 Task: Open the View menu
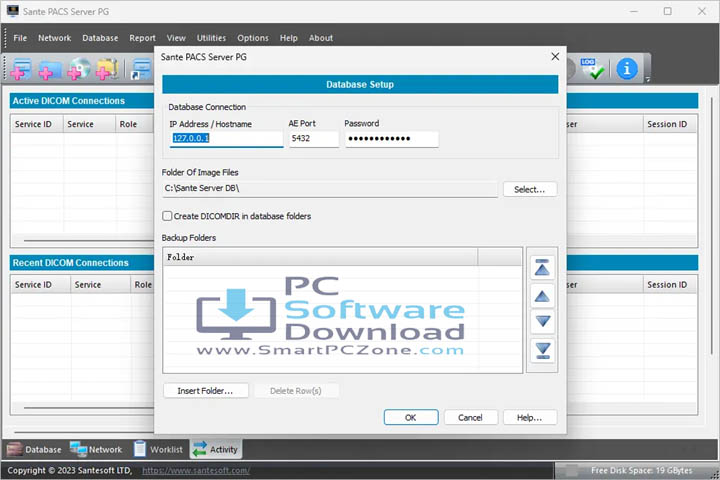pos(176,38)
